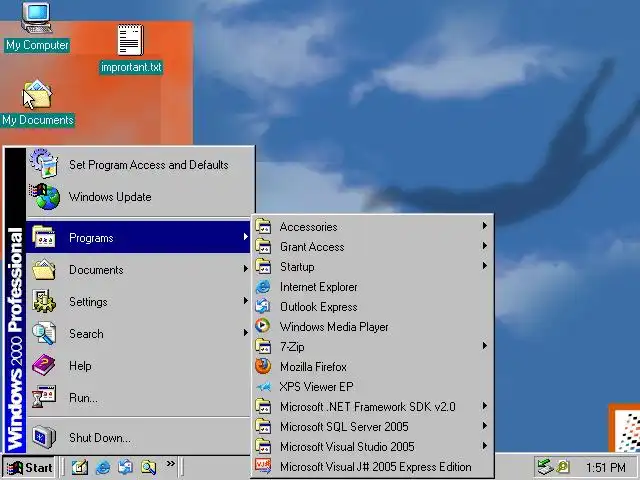This screenshot has width=640, height=480.
Task: Open the 7-Zip program group
Action: point(373,347)
